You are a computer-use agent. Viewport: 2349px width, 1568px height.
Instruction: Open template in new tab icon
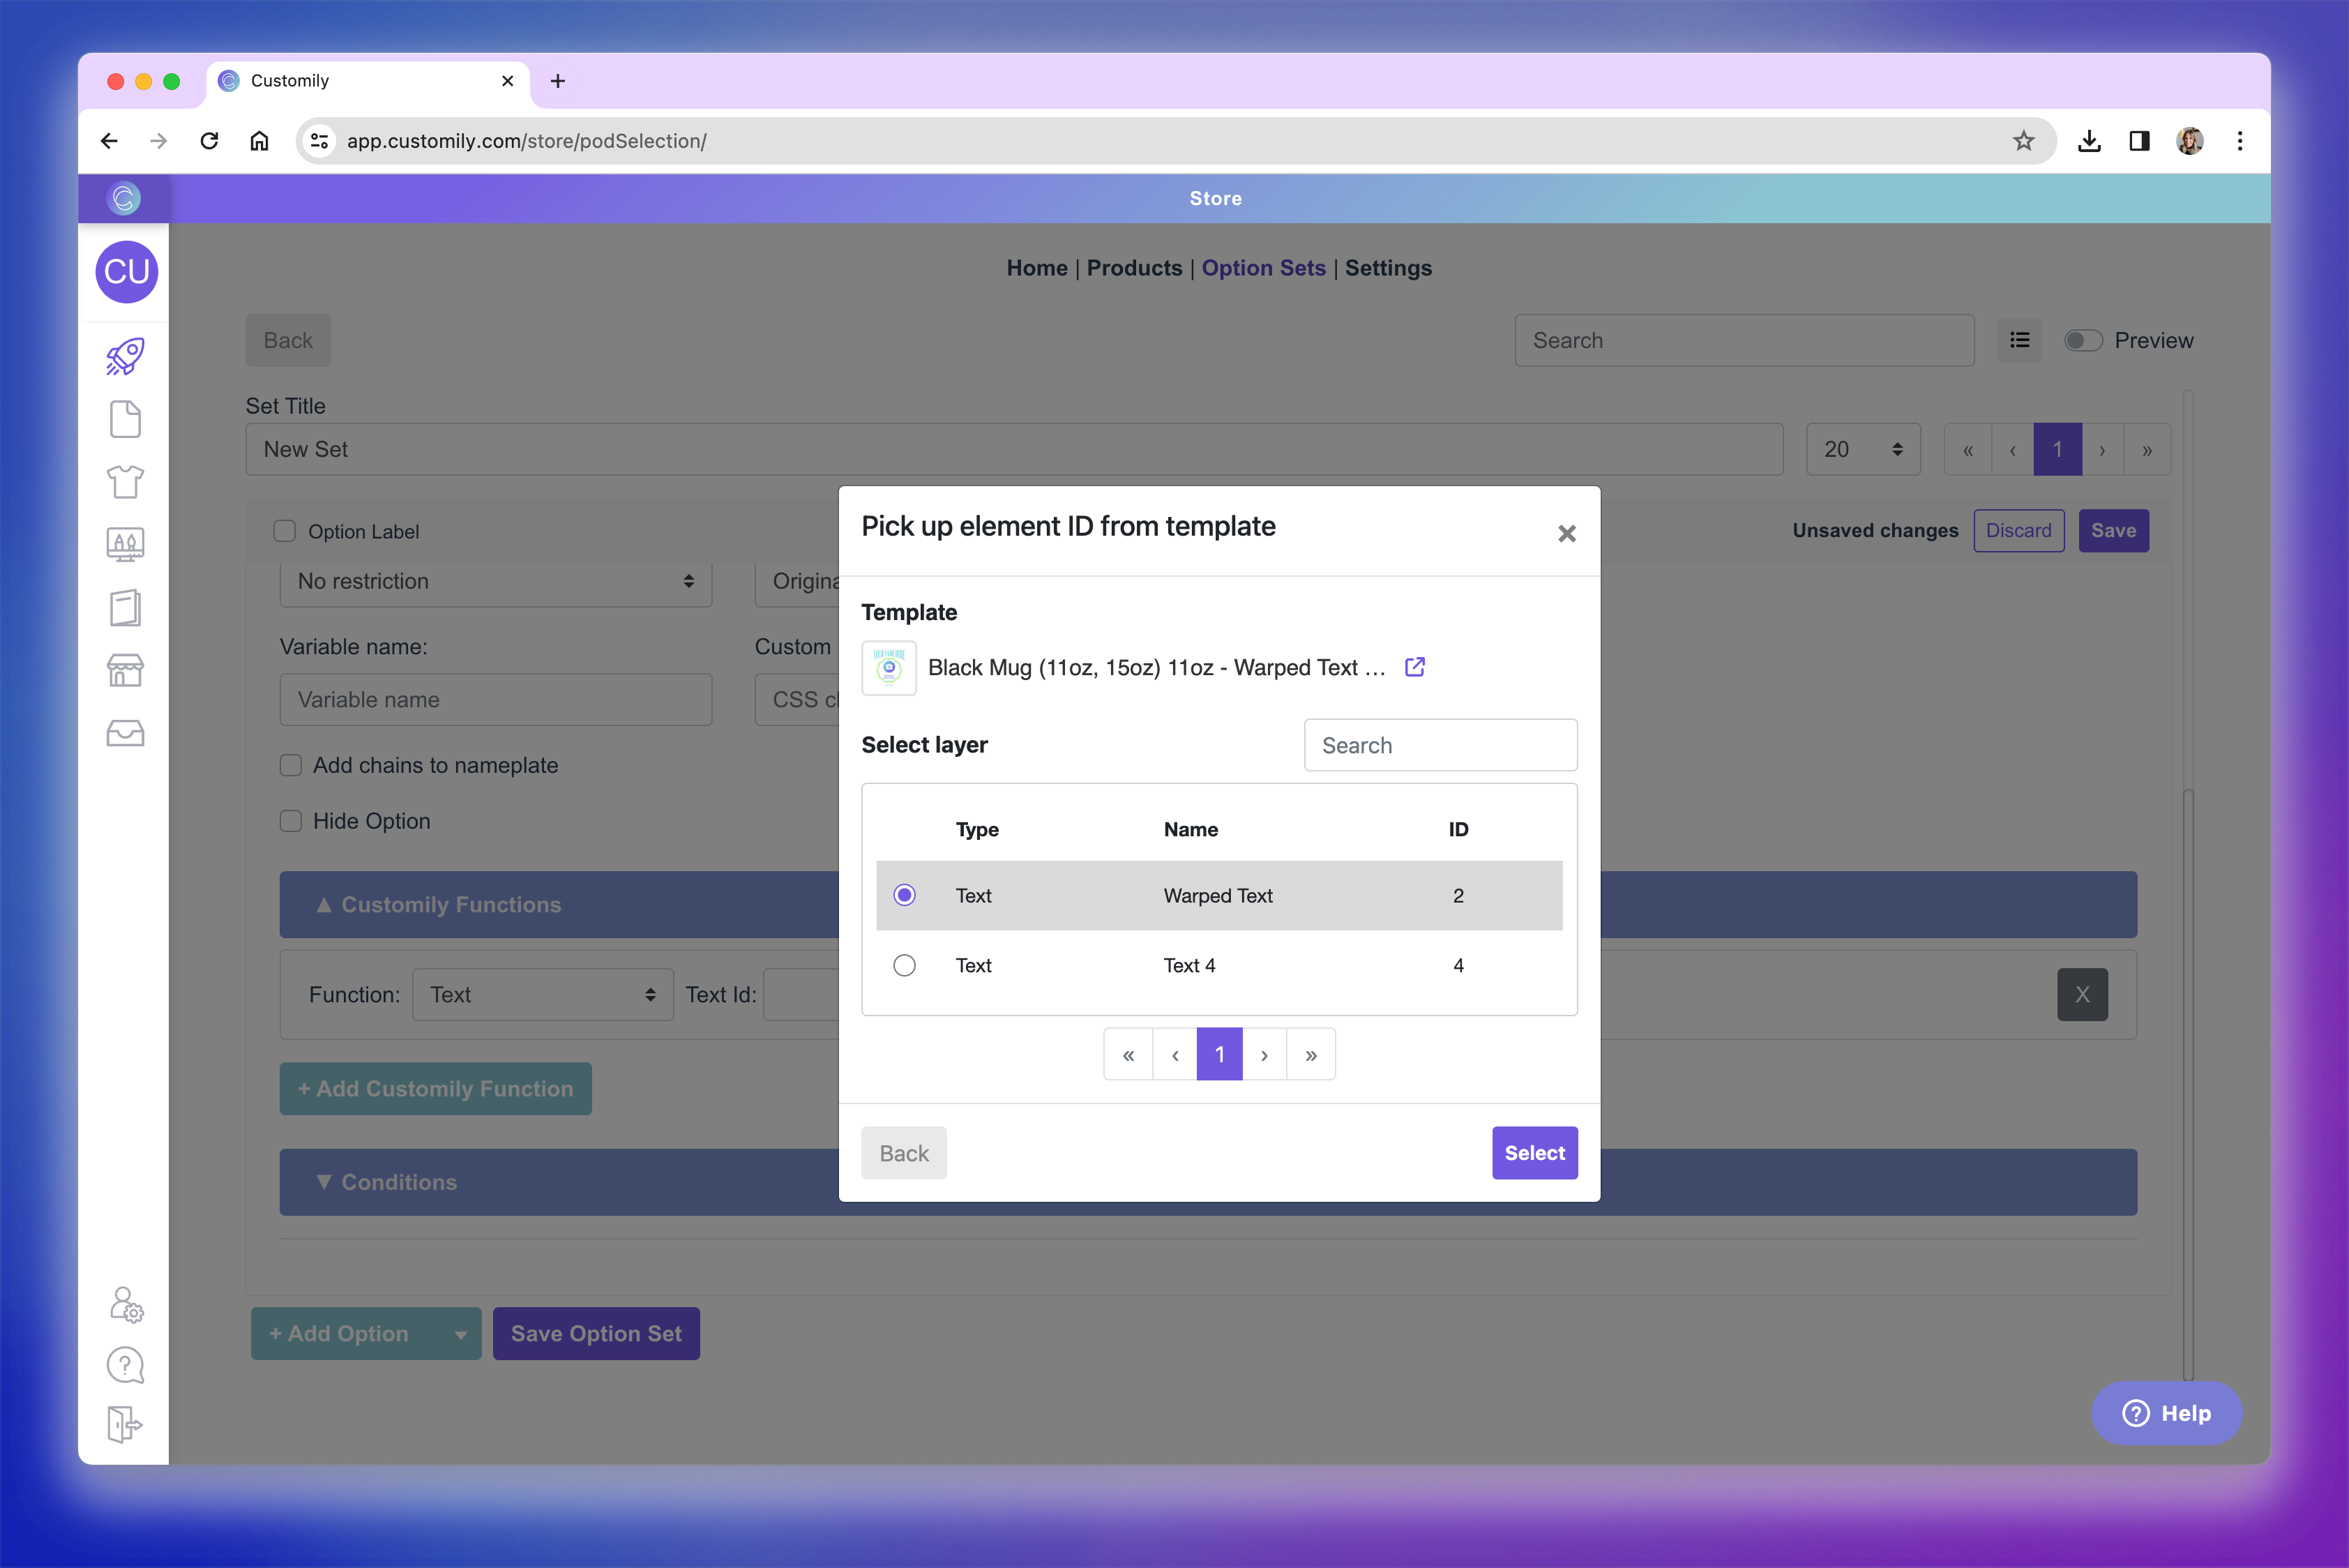(x=1414, y=667)
